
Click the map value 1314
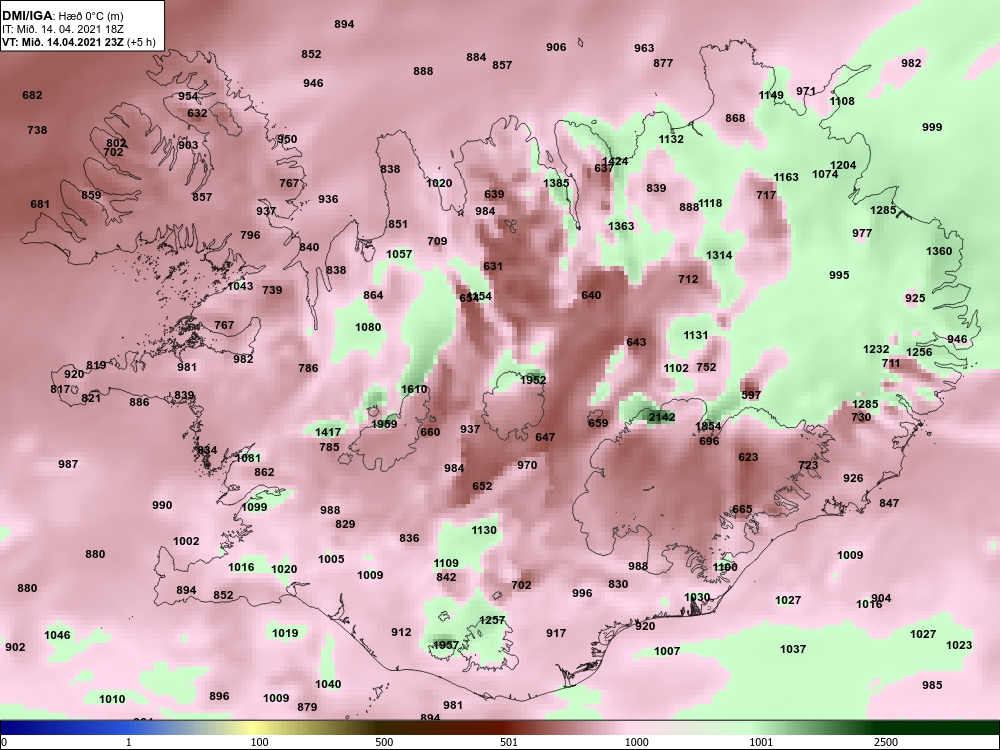(x=719, y=255)
